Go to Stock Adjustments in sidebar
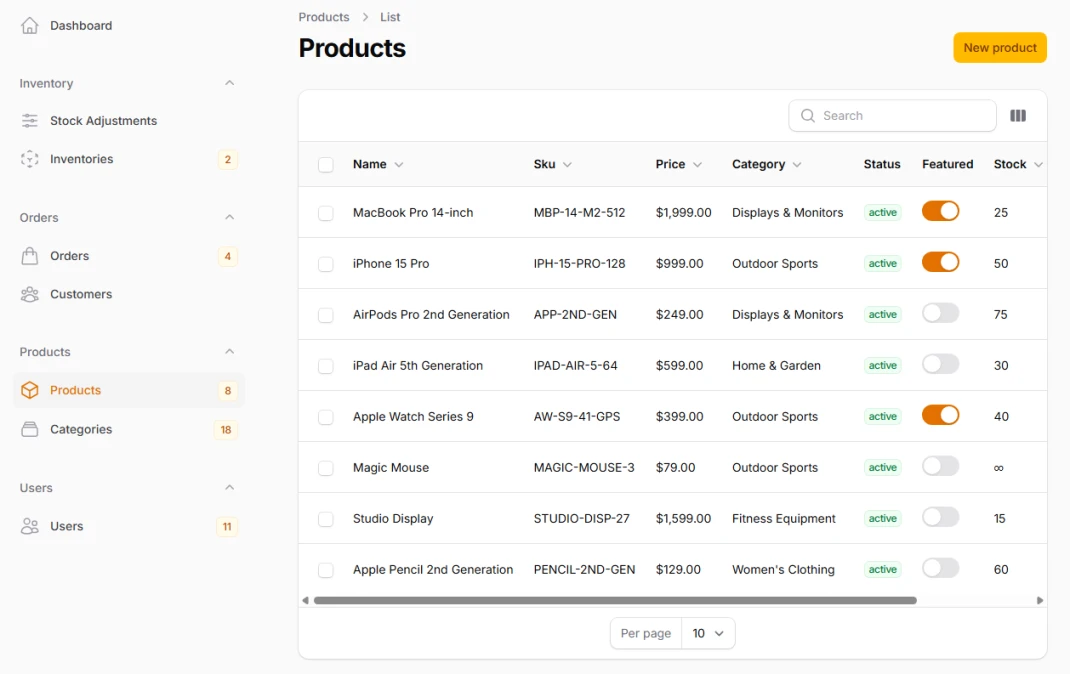The image size is (1070, 674). pos(103,121)
